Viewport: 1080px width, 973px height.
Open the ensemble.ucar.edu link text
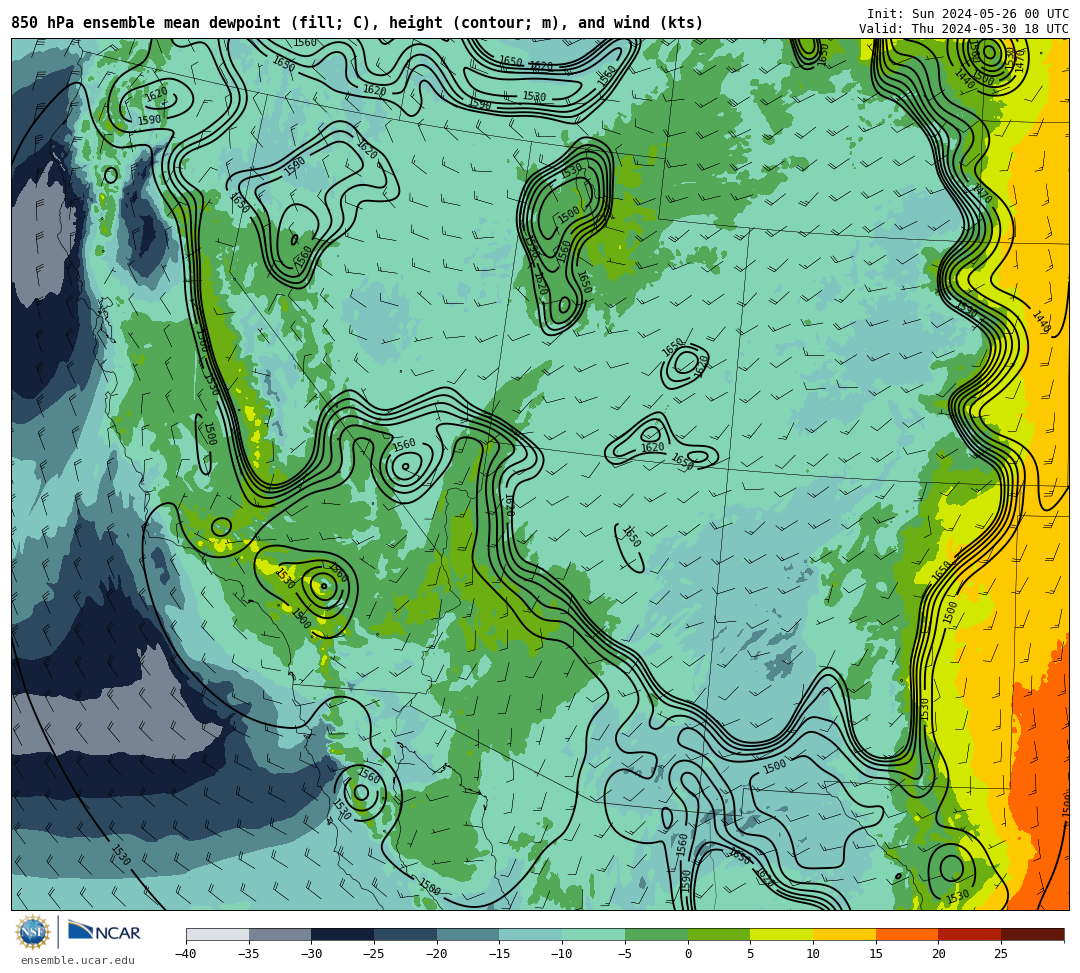click(77, 960)
